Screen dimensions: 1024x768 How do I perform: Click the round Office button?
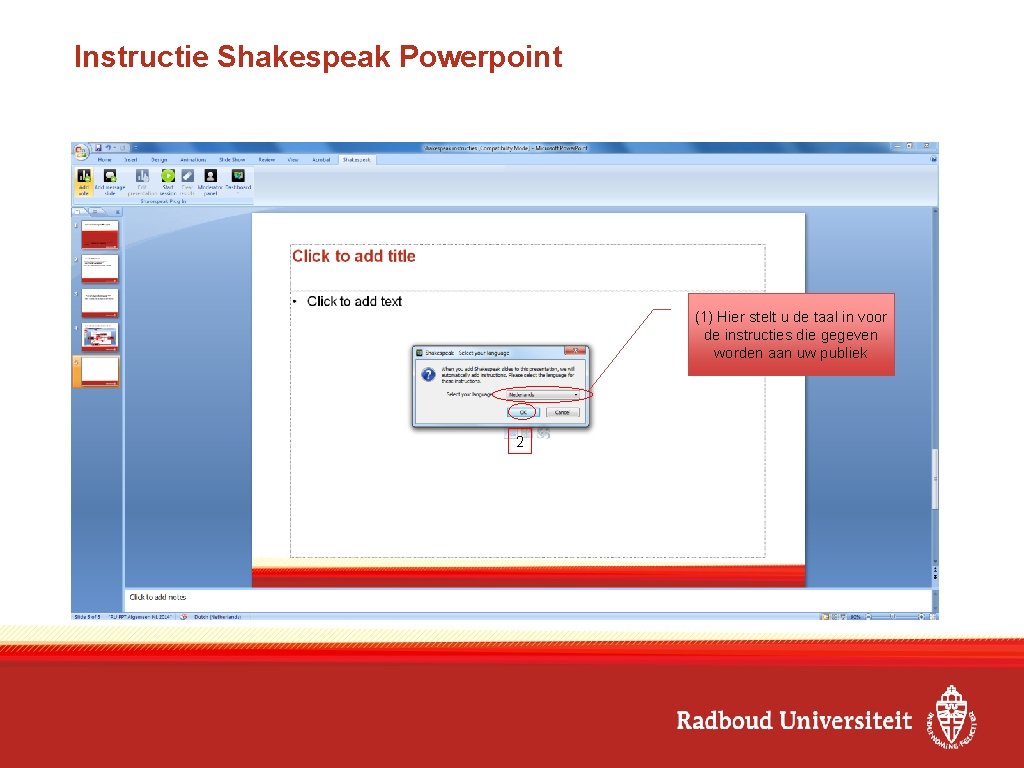coord(81,152)
